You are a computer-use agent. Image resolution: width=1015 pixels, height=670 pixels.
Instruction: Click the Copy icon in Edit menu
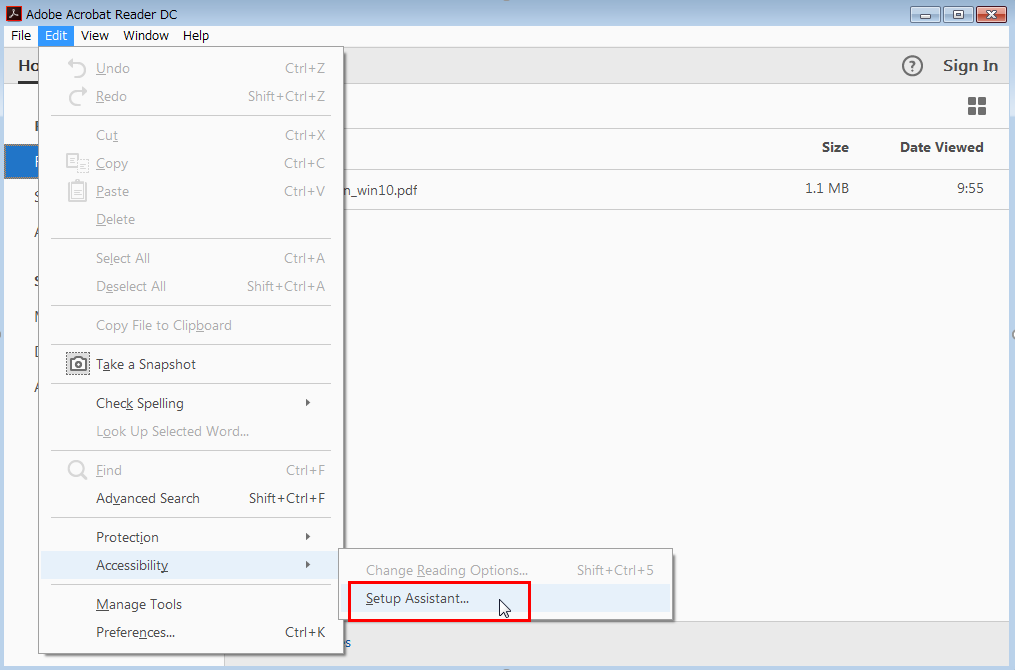point(77,163)
